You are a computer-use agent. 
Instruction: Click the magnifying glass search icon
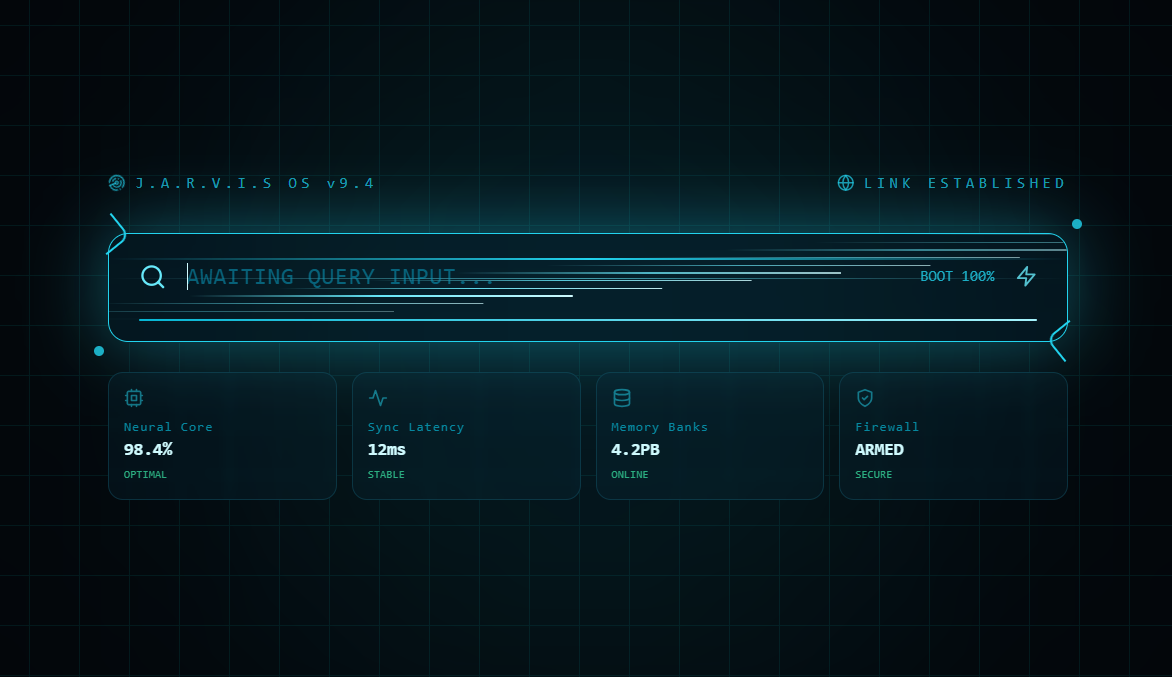click(152, 276)
